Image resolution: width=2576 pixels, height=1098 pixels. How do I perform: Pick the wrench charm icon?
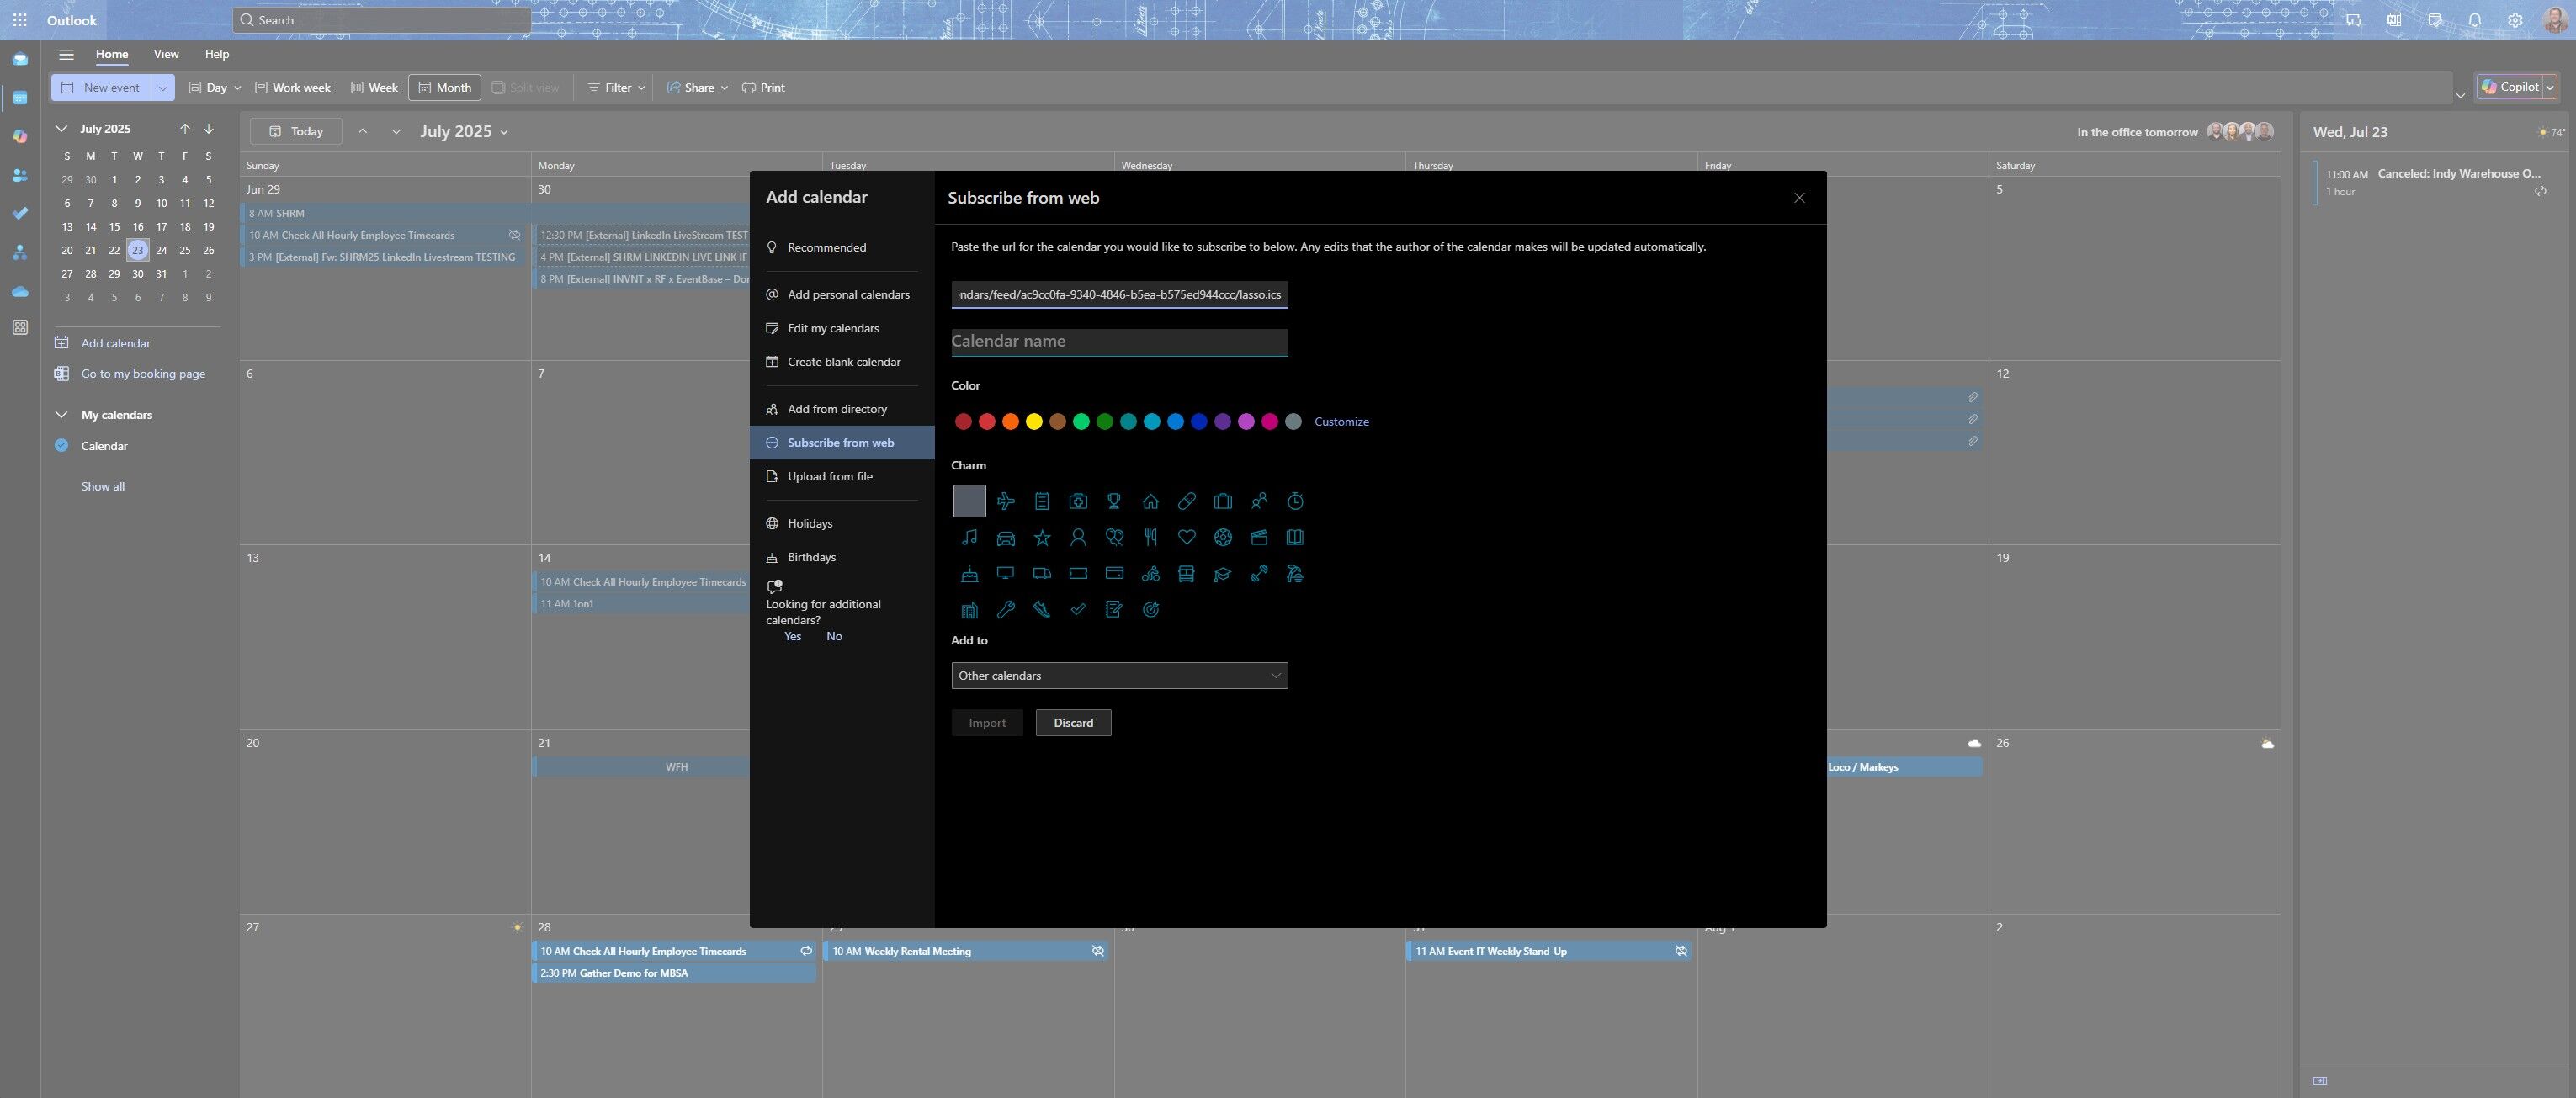pyautogui.click(x=1005, y=610)
